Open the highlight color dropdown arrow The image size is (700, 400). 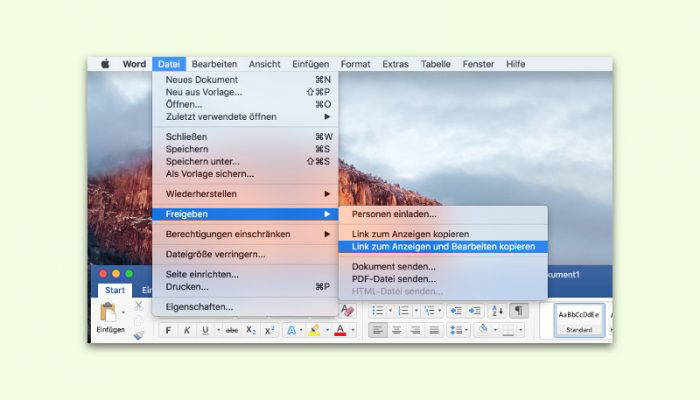(x=327, y=330)
